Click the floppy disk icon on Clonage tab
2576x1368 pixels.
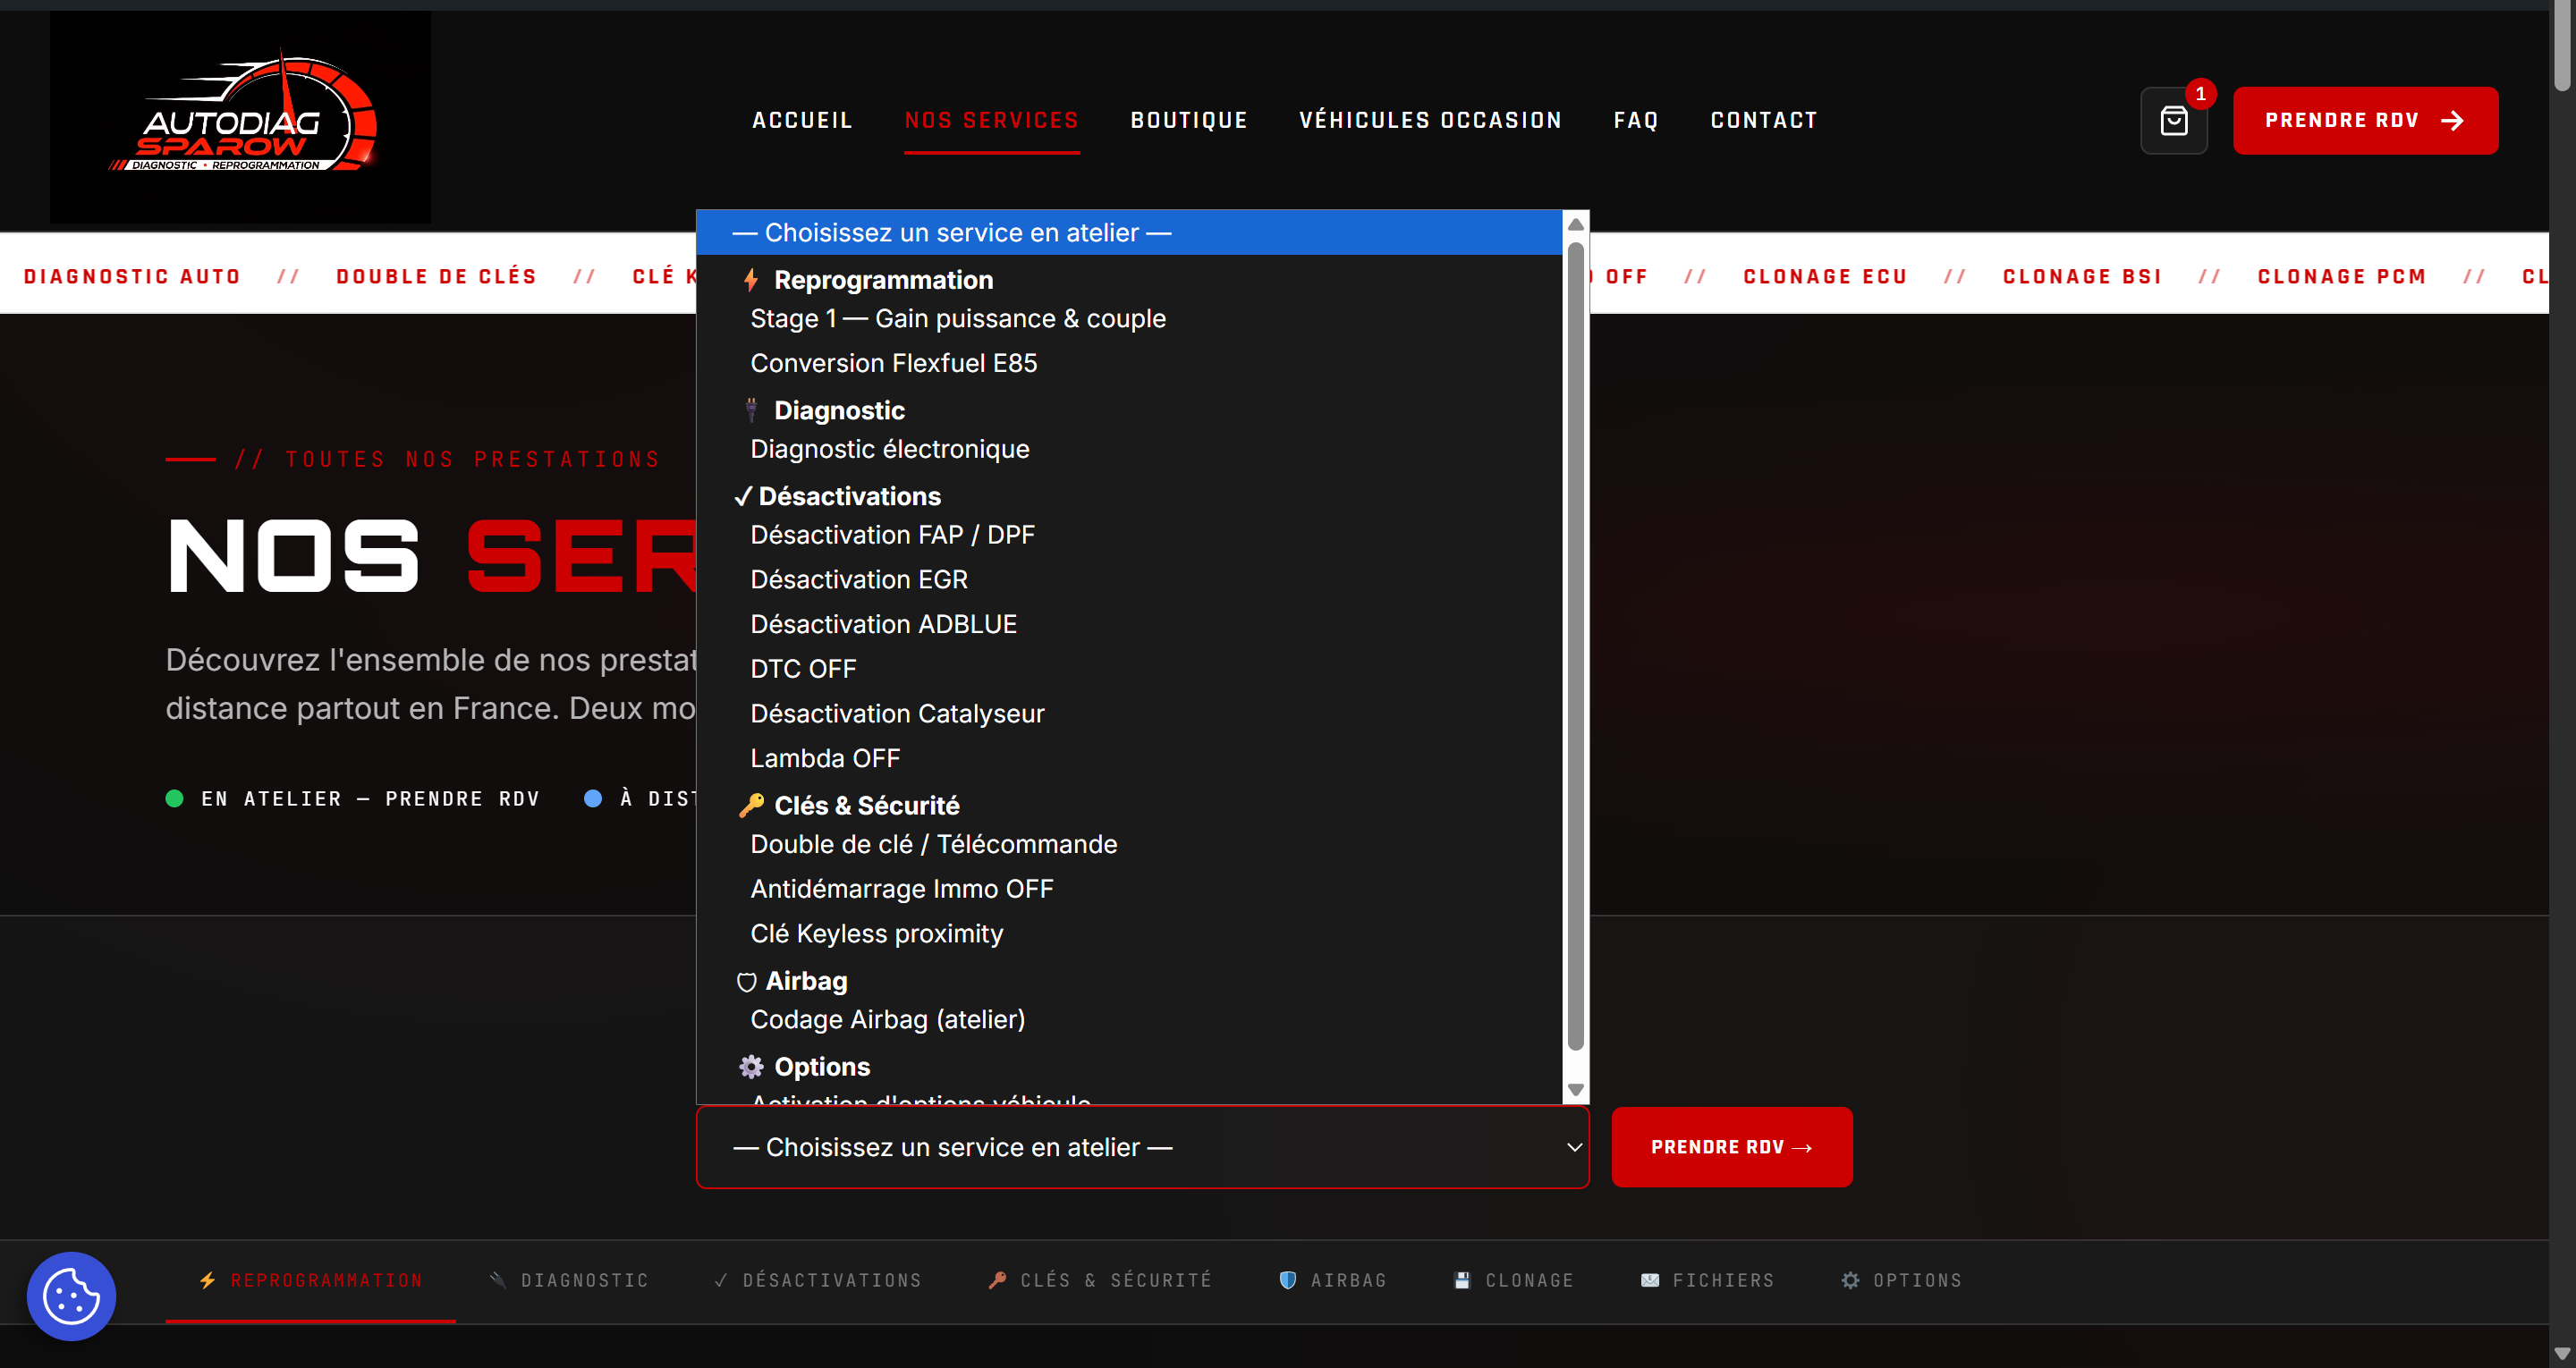click(1461, 1280)
